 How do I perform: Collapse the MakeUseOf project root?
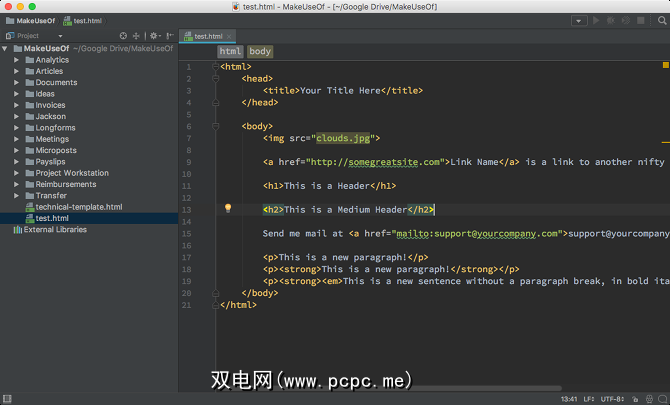pos(6,48)
